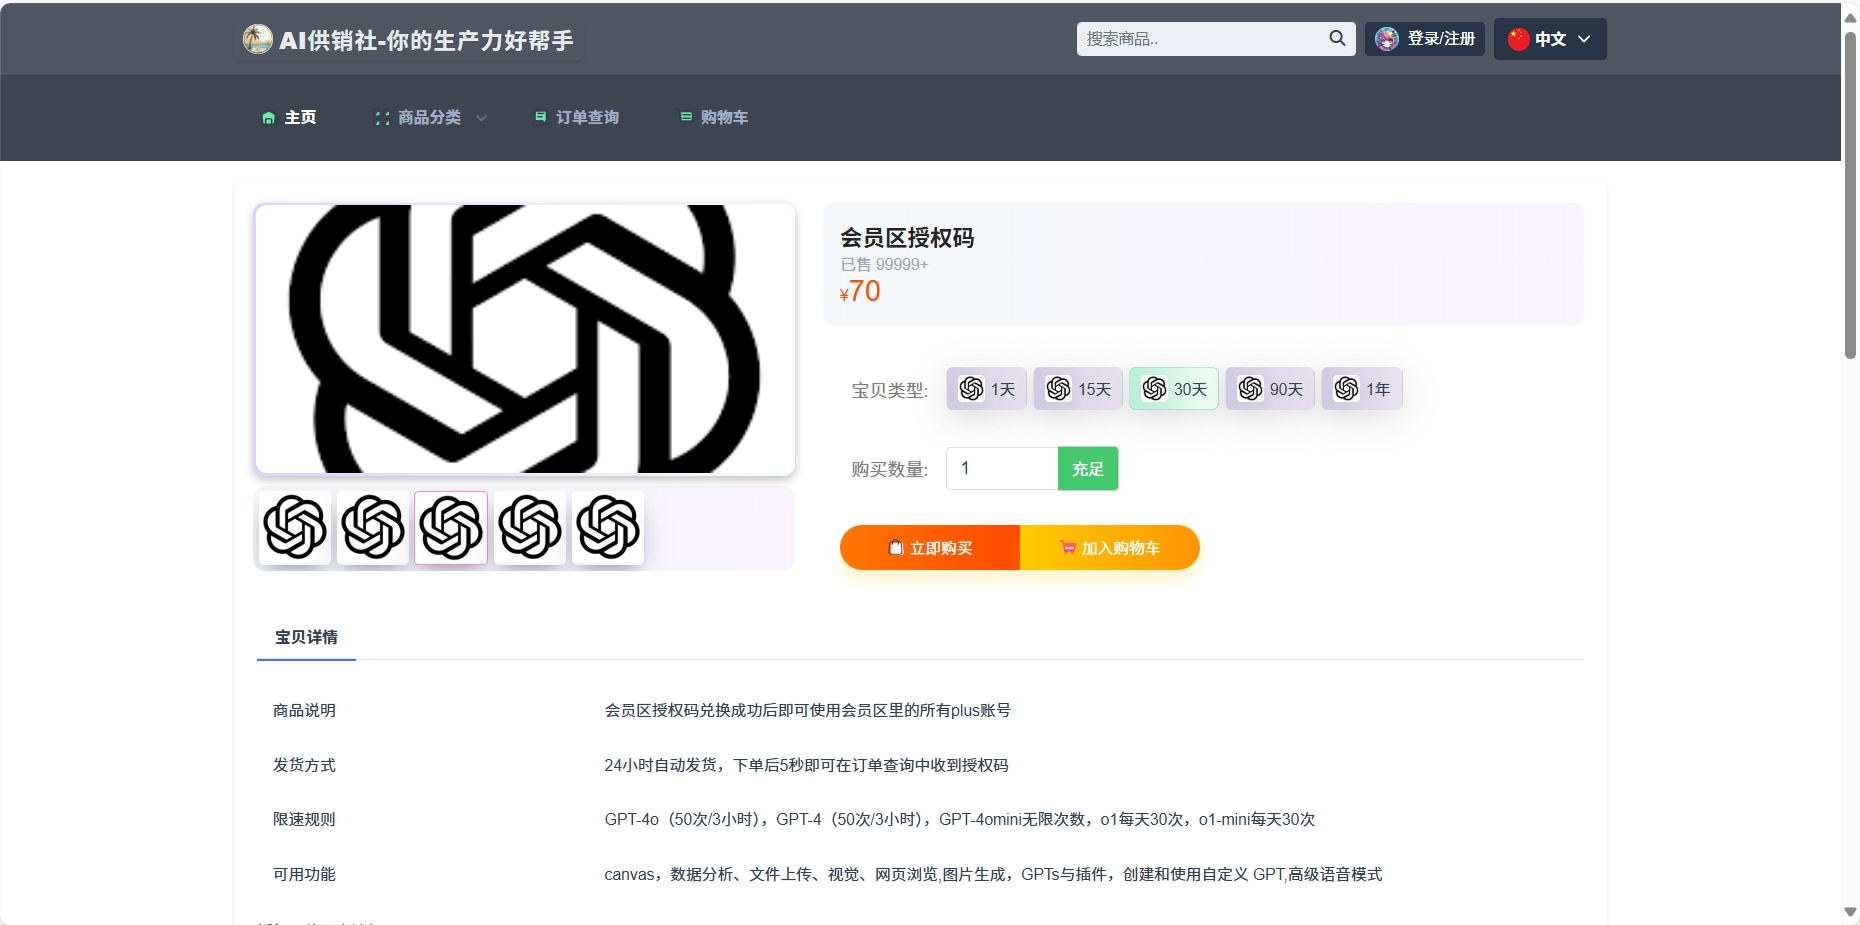The image size is (1860, 925).
Task: Click the icon beside 购物车 in nav
Action: [686, 117]
